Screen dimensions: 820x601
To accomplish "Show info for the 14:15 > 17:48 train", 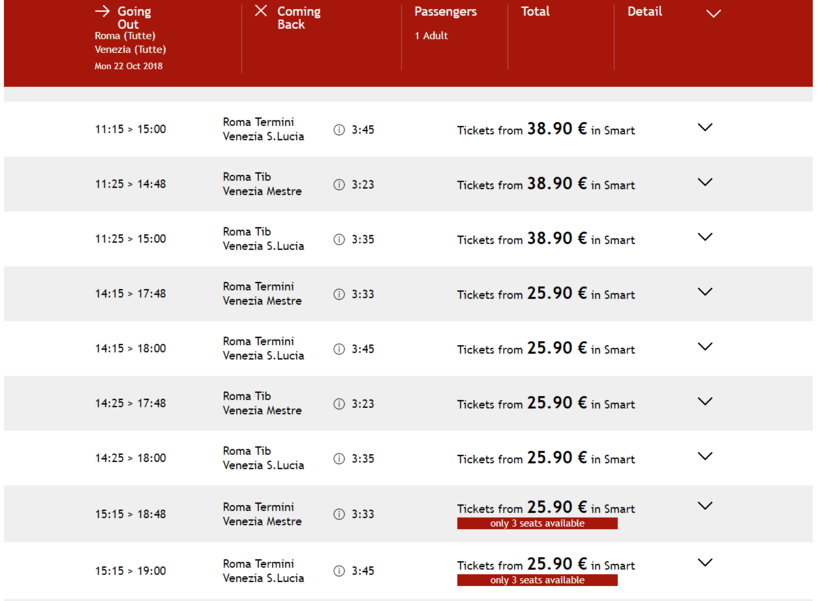I will pos(339,295).
